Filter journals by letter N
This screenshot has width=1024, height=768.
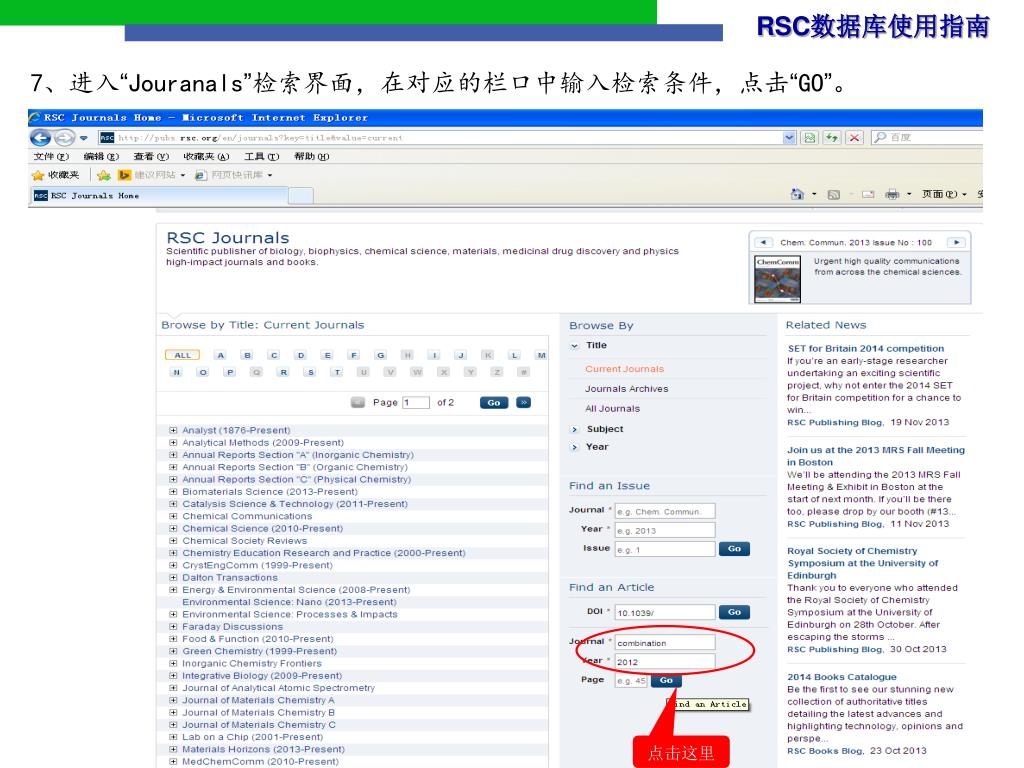coord(176,372)
